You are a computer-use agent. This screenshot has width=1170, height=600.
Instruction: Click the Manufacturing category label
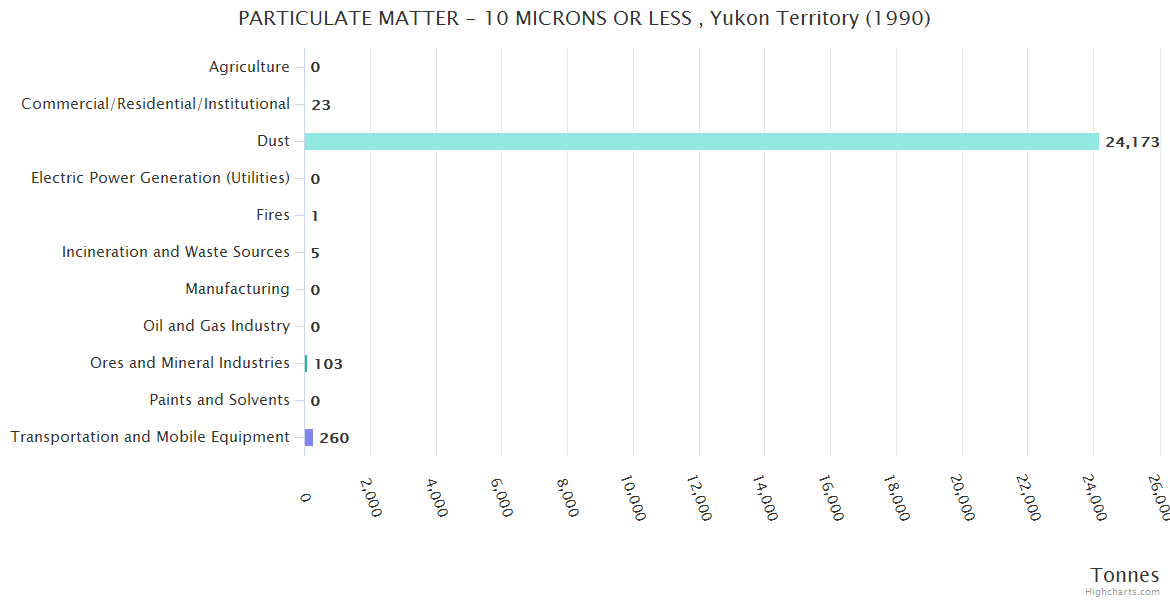(x=237, y=289)
